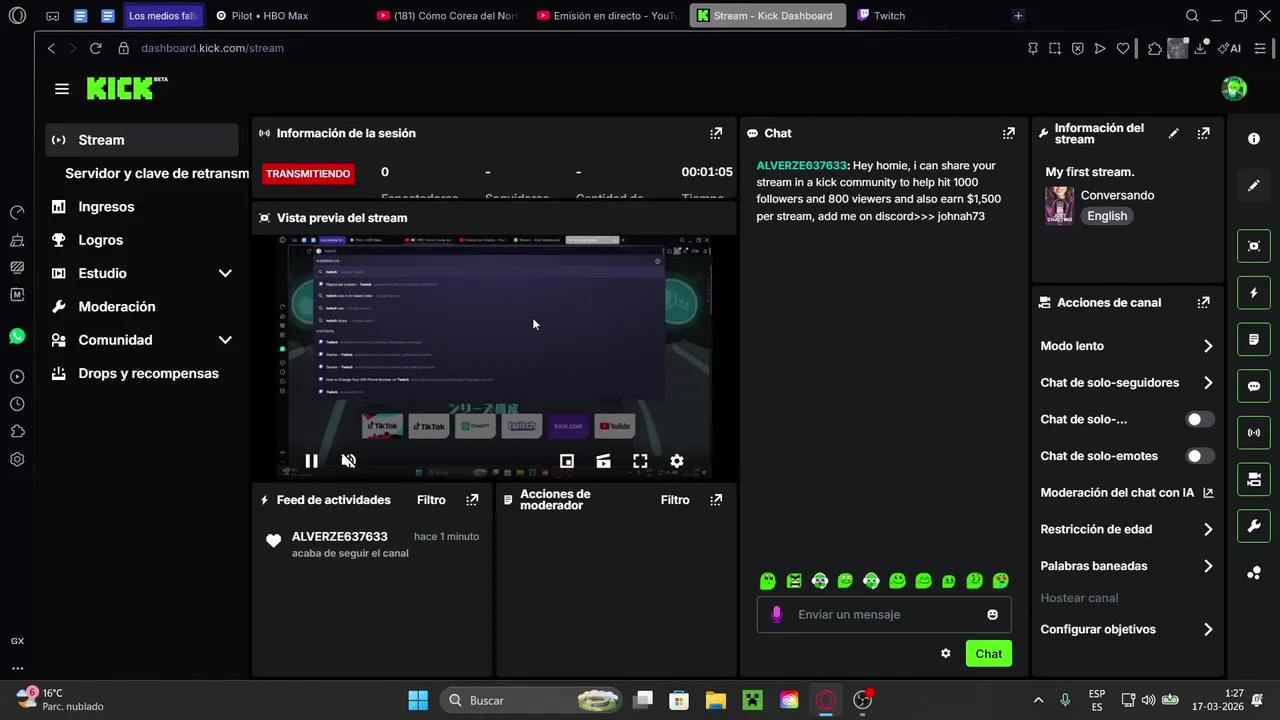This screenshot has width=1280, height=720.
Task: Edit stream information with pencil icon
Action: click(x=1174, y=133)
